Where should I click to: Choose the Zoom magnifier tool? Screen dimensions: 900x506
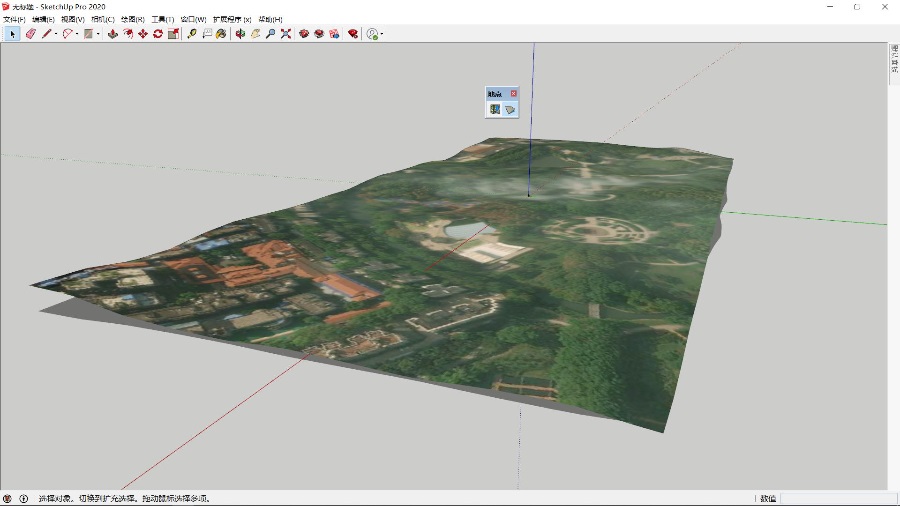270,34
